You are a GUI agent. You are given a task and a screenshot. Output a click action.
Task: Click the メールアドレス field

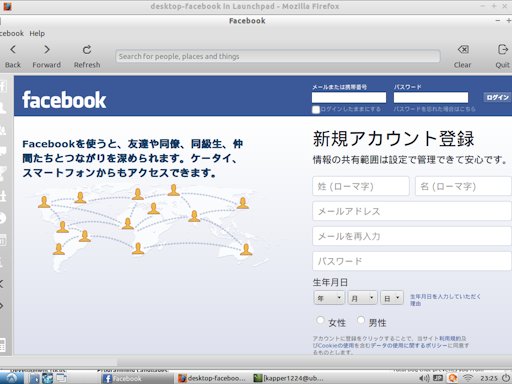click(412, 211)
